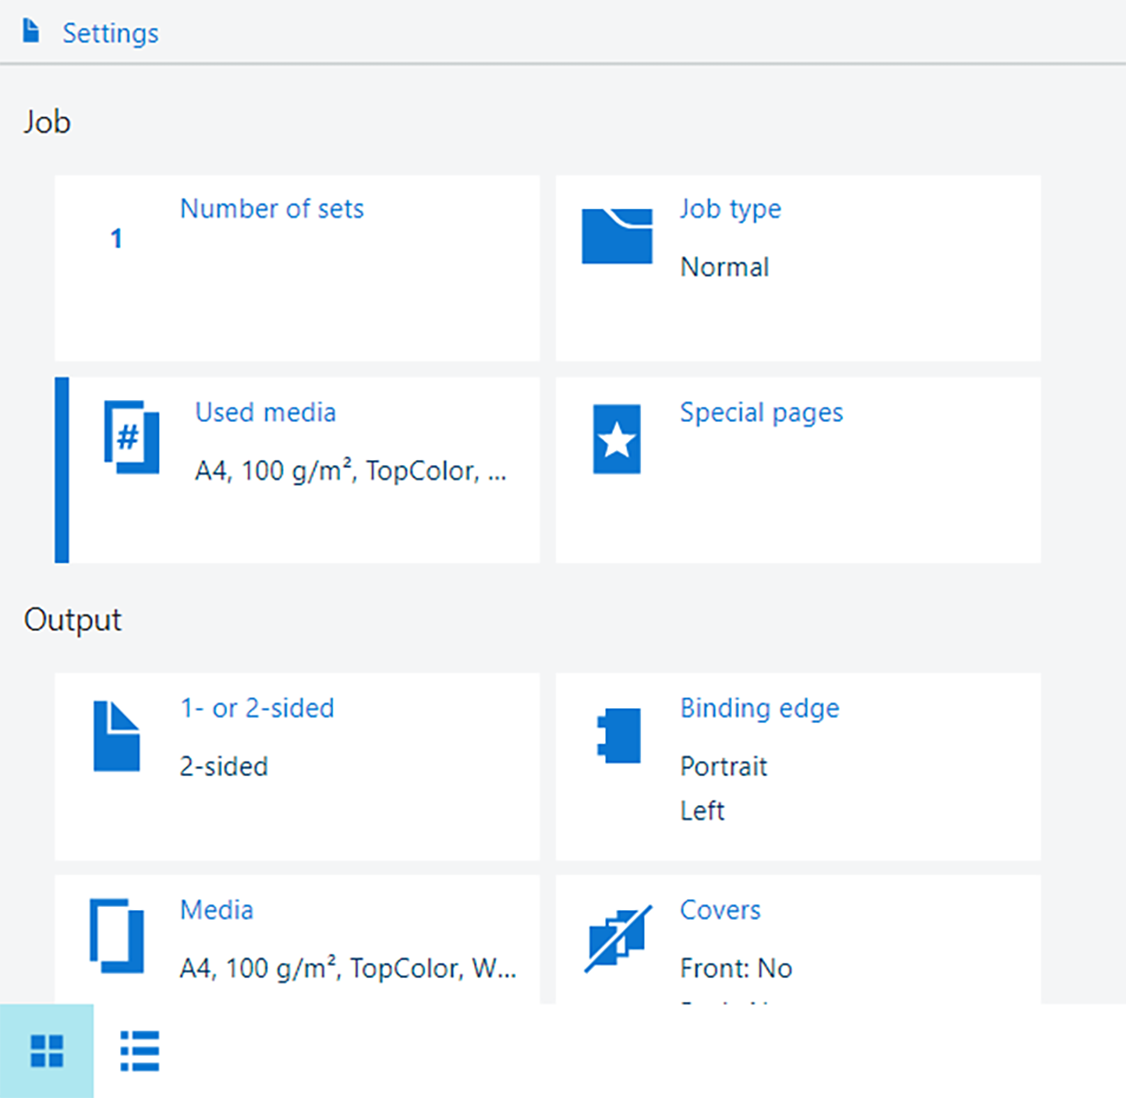Click the 2-sided value text
This screenshot has height=1098, width=1126.
click(x=224, y=767)
